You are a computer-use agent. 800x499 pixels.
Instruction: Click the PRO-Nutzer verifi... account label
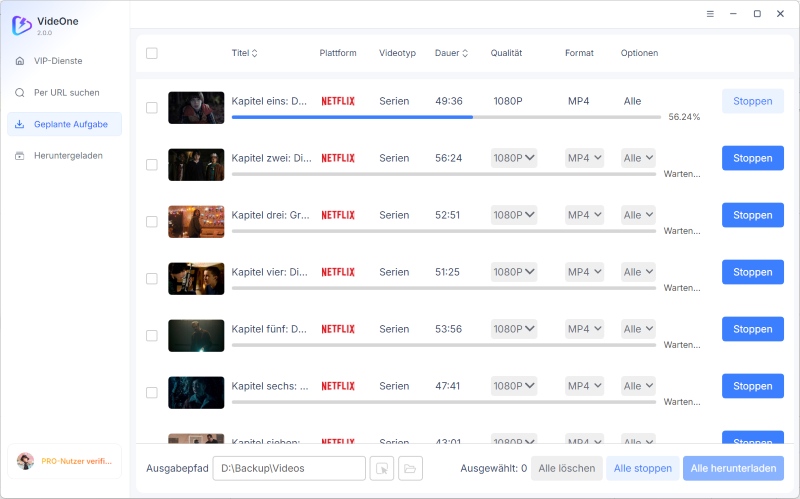coord(76,461)
